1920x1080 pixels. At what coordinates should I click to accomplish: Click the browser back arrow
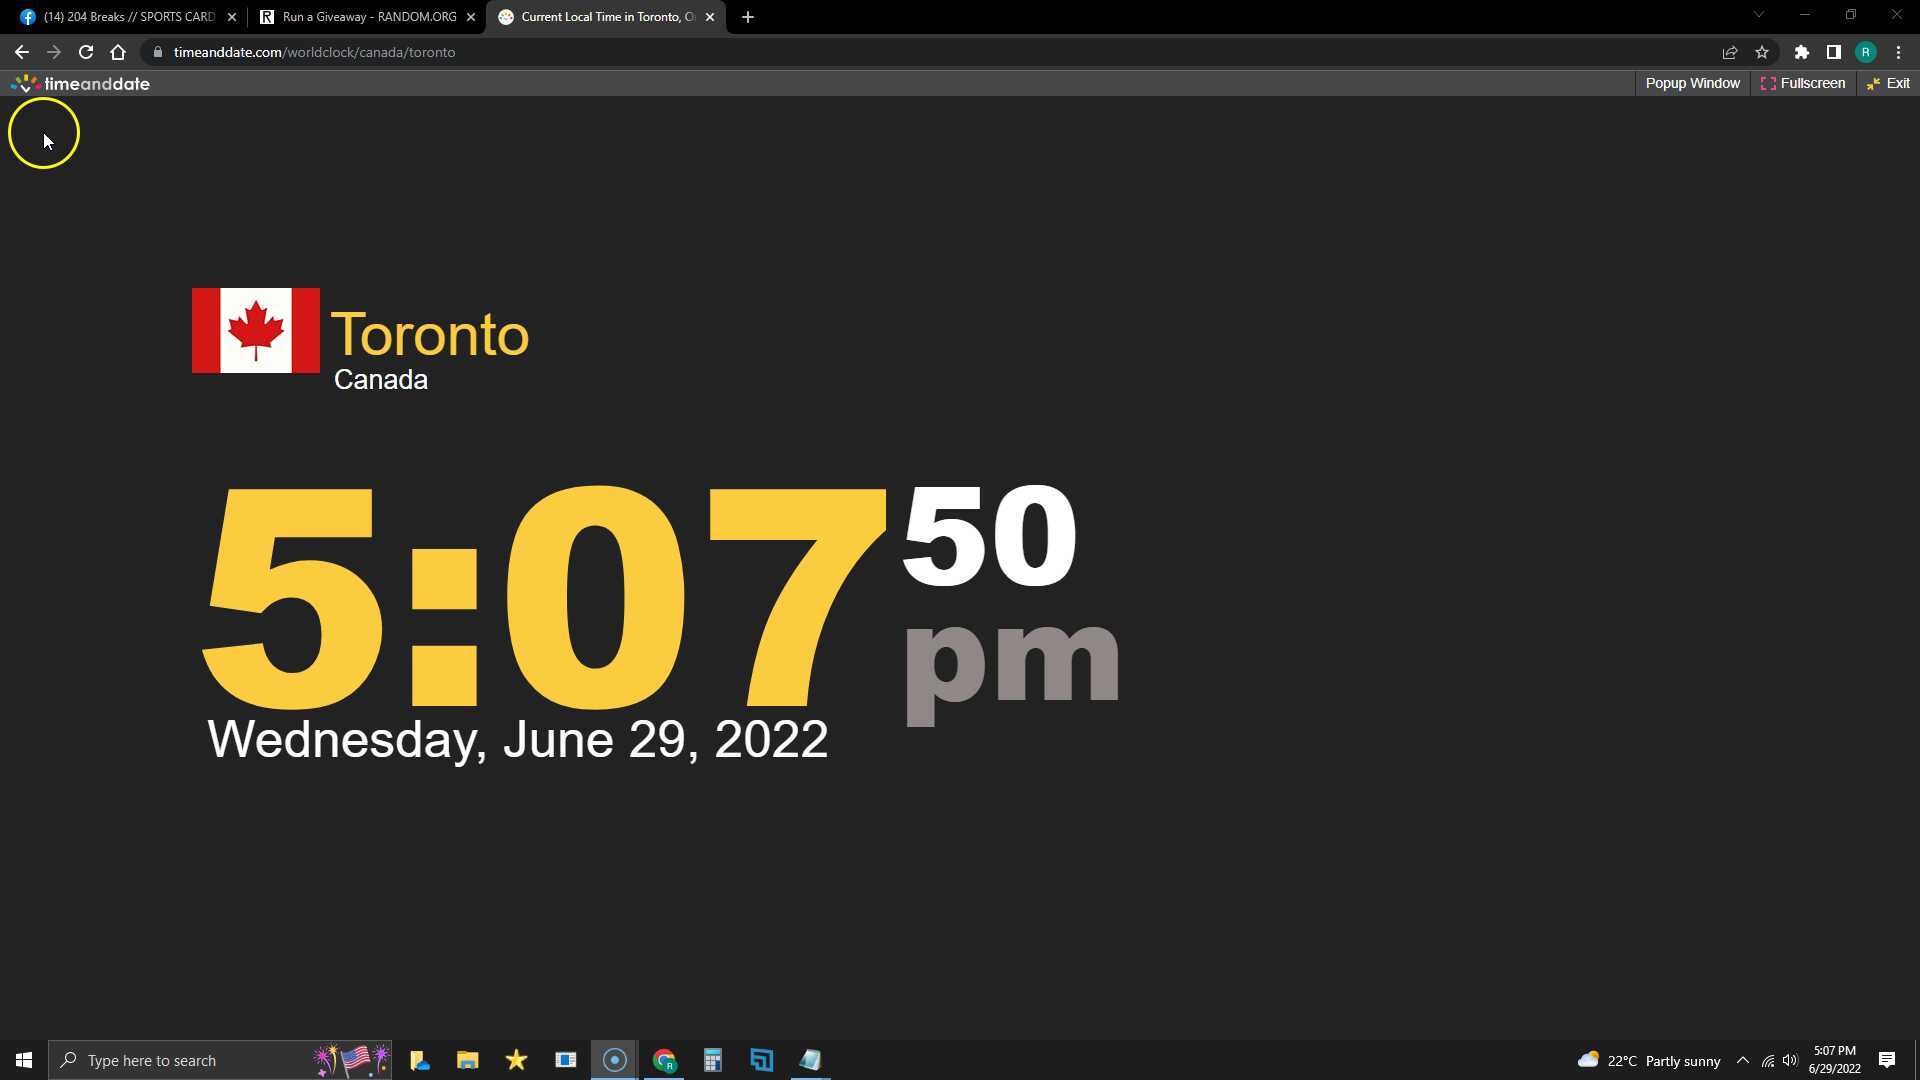[21, 52]
